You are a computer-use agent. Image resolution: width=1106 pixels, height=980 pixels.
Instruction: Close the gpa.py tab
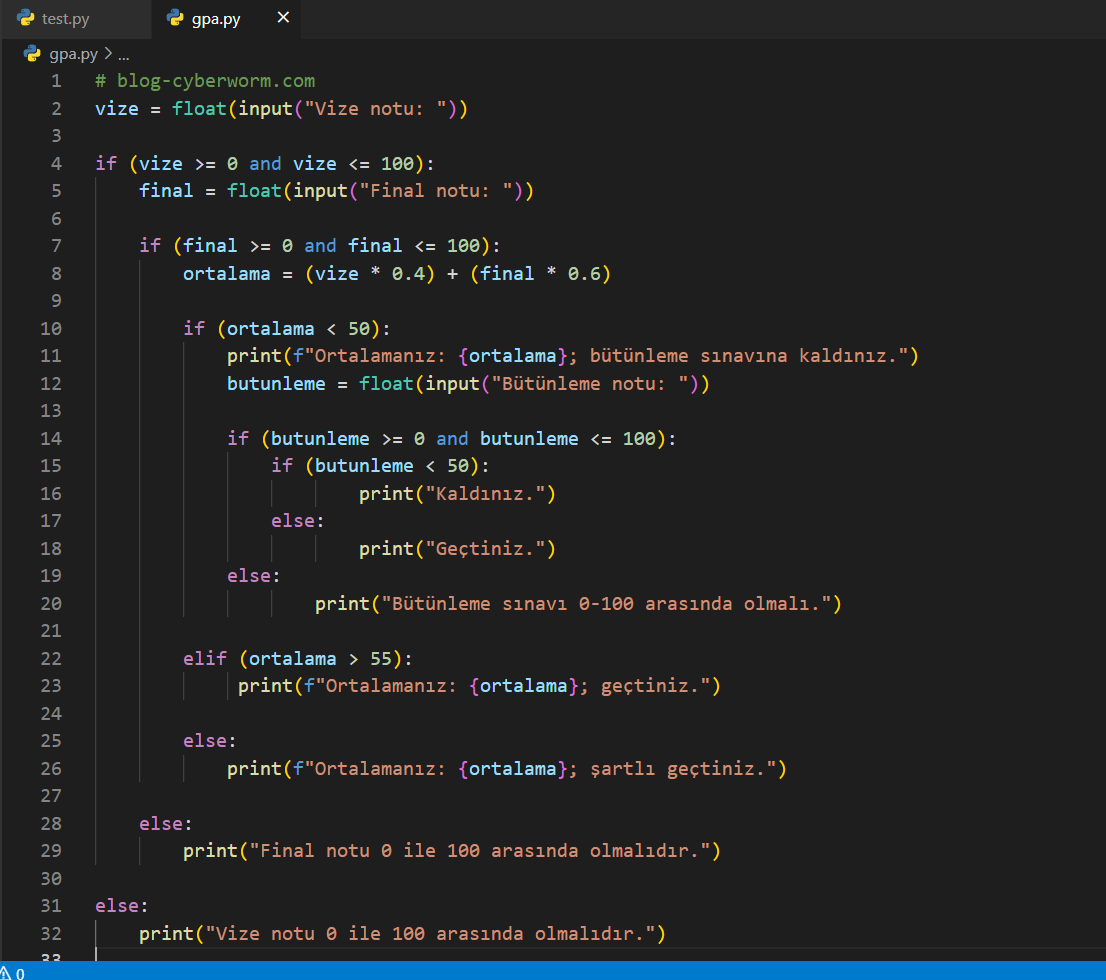[283, 18]
